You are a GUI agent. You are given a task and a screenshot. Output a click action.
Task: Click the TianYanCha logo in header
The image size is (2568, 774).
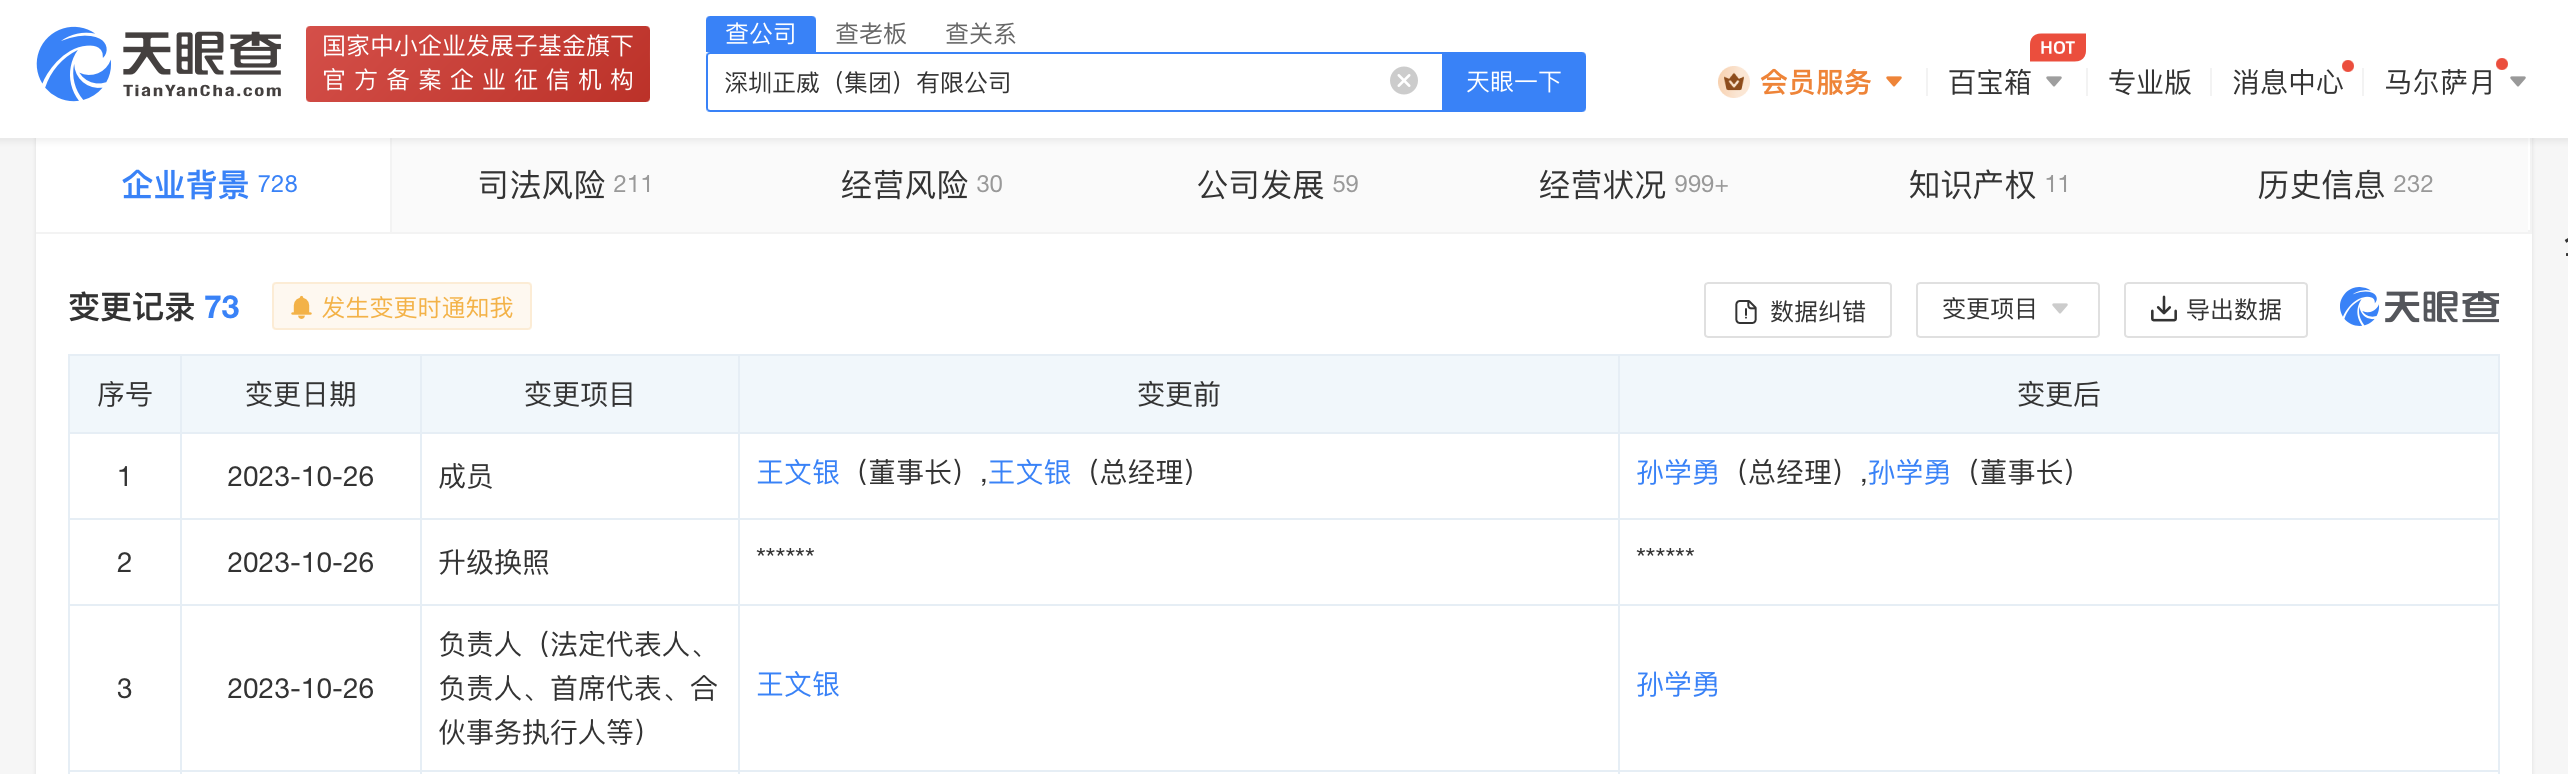160,64
